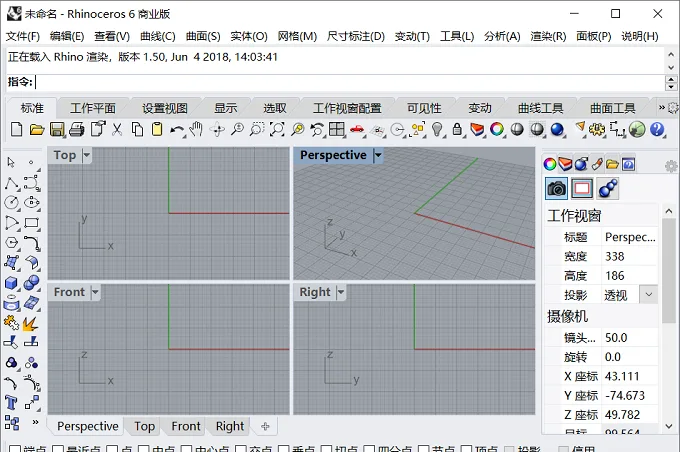Undo with the curved arrow icon
This screenshot has height=452, width=680.
(177, 129)
